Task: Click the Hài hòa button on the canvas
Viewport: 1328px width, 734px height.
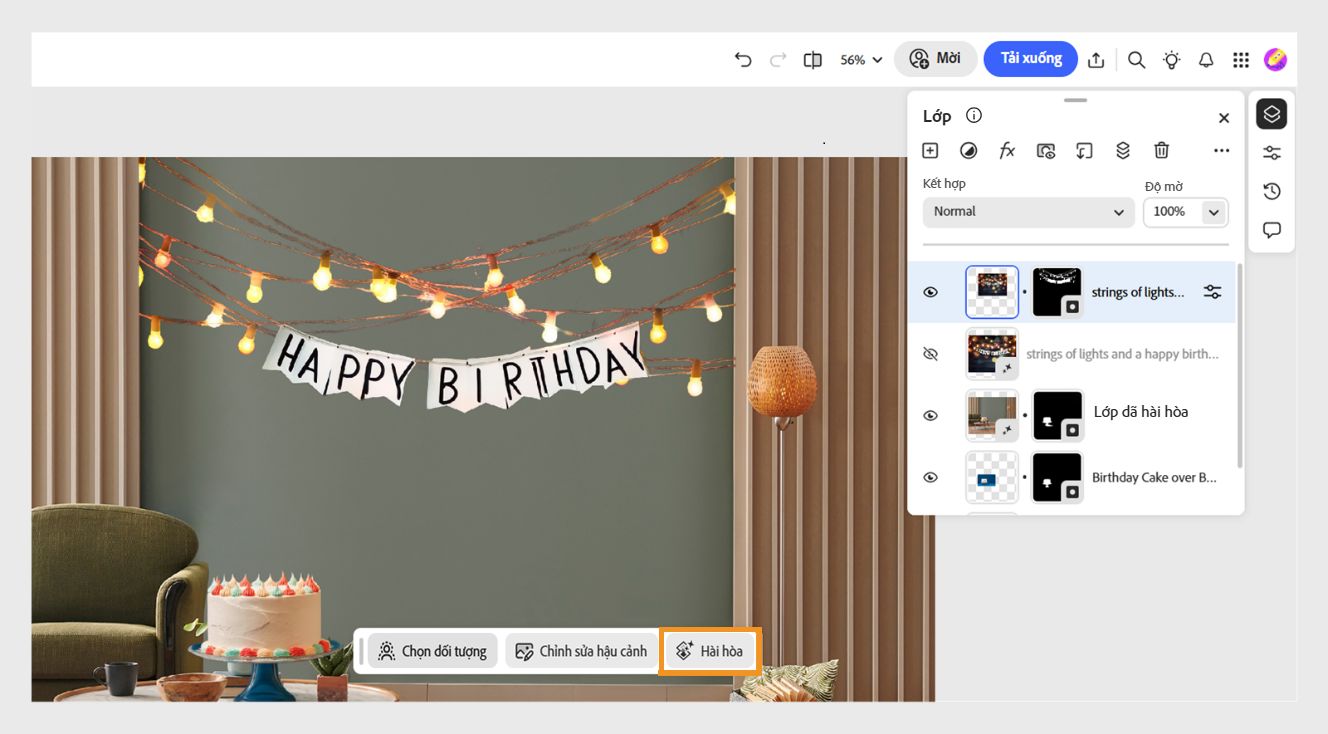Action: [709, 650]
